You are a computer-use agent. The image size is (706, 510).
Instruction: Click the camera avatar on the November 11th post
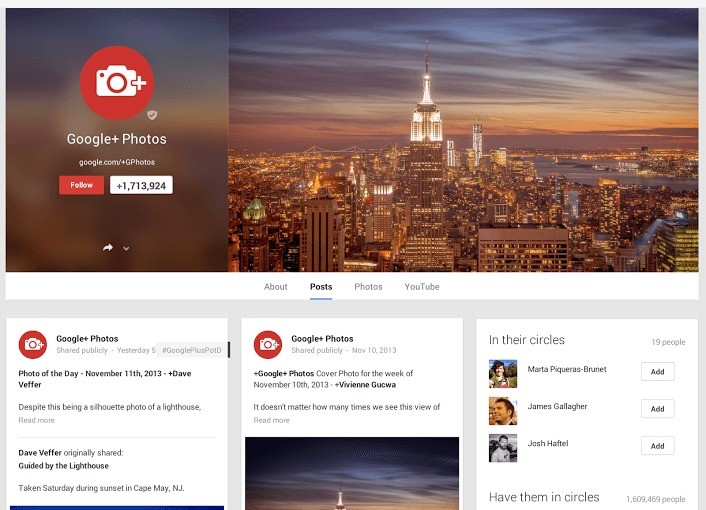[x=33, y=344]
